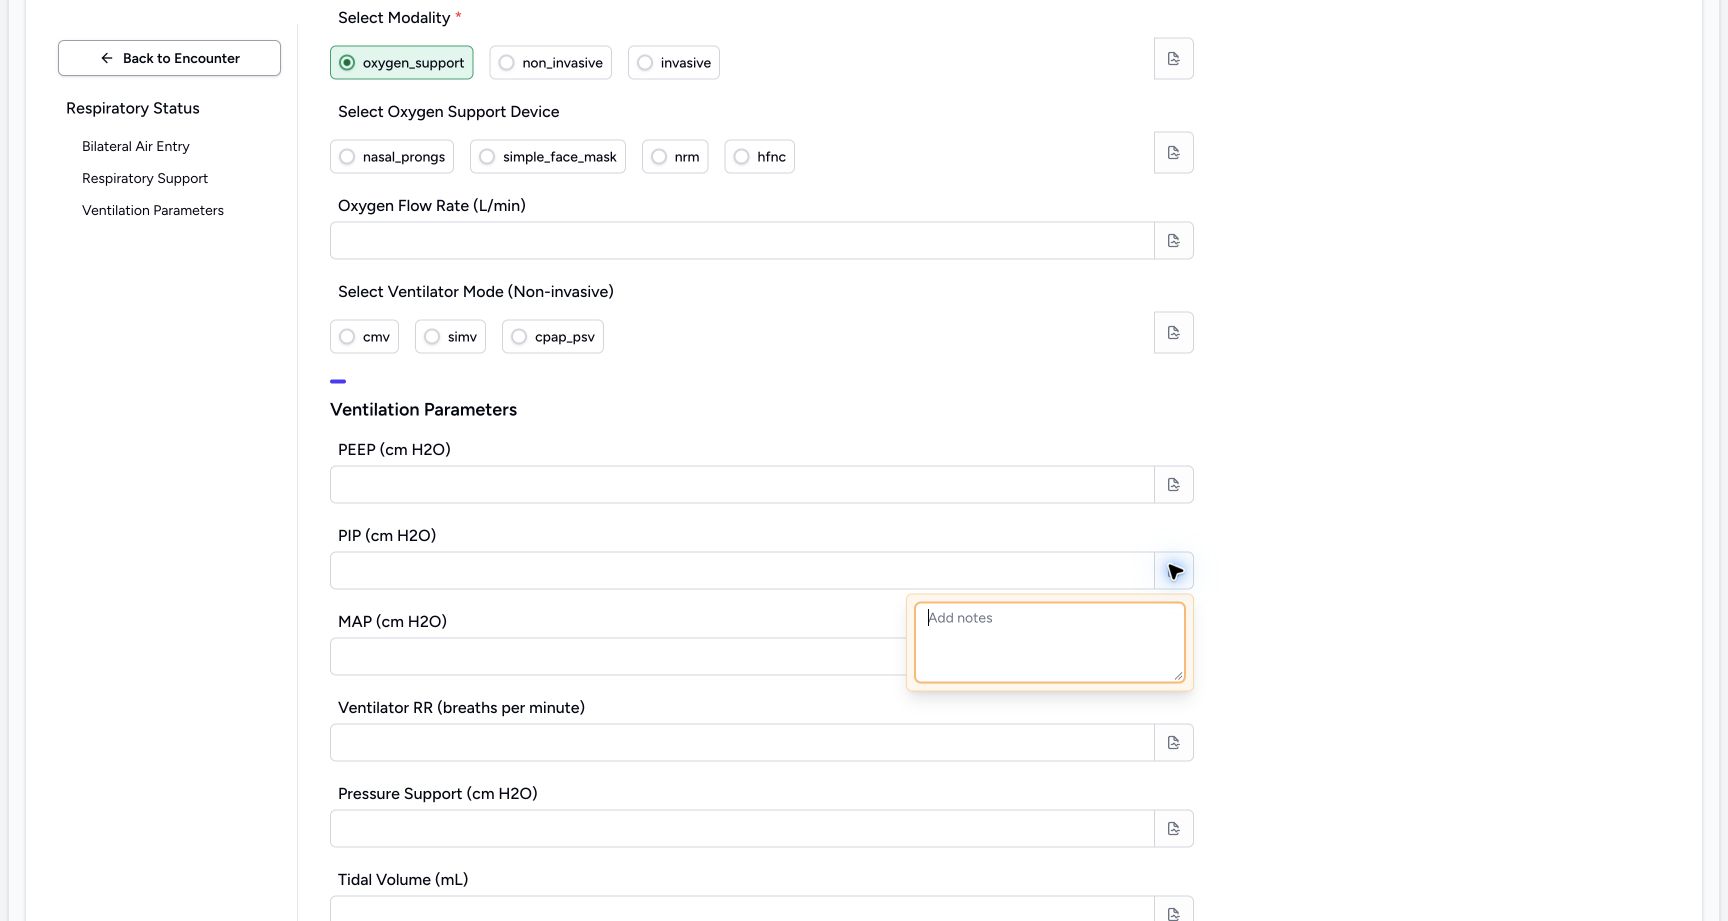This screenshot has width=1728, height=921.
Task: Select the oxygen_support modality radio
Action: pyautogui.click(x=402, y=63)
